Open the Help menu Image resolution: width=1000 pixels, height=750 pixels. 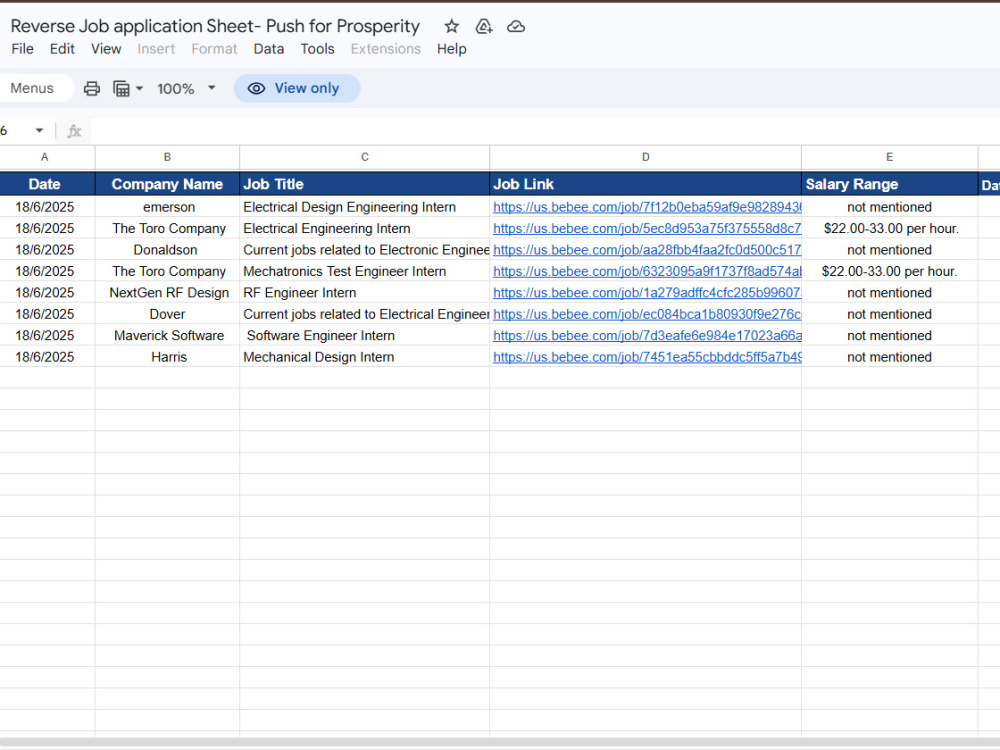tap(452, 49)
